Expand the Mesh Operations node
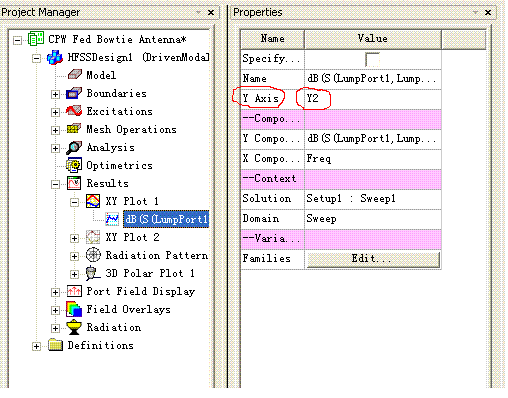The width and height of the screenshot is (508, 398). [x=55, y=131]
